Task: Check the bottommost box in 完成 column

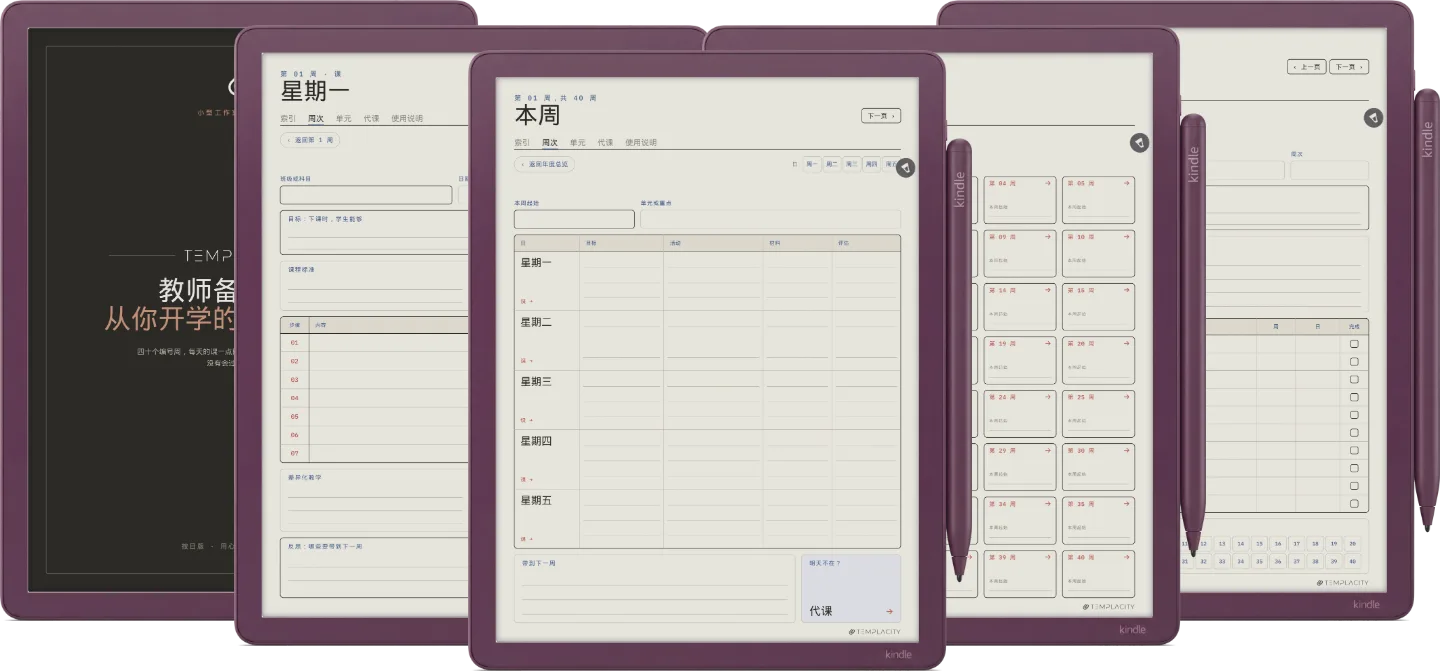Action: (x=1354, y=504)
